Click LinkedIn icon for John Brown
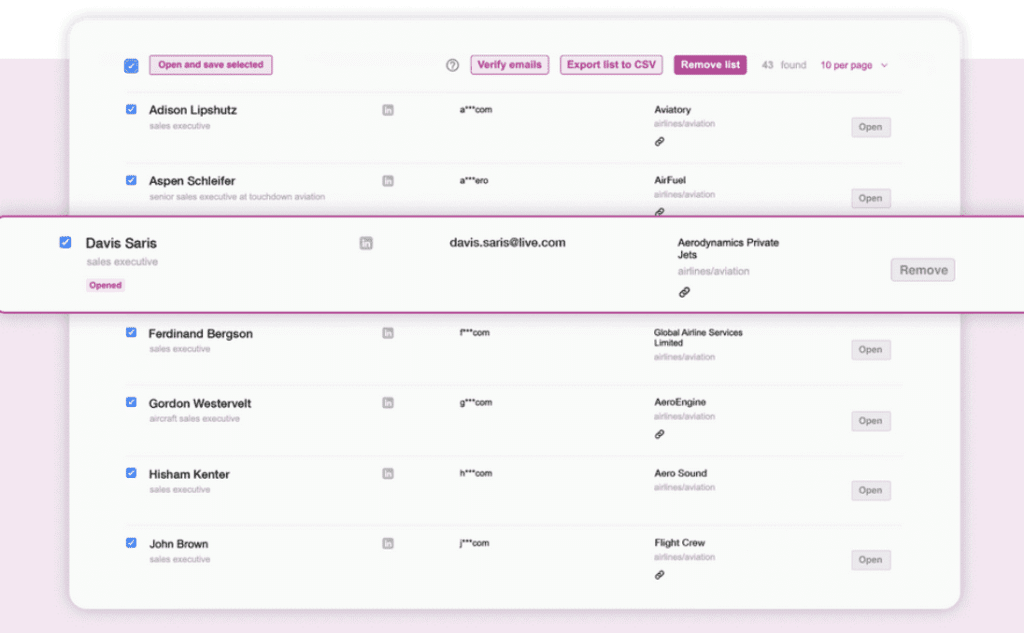 (388, 544)
